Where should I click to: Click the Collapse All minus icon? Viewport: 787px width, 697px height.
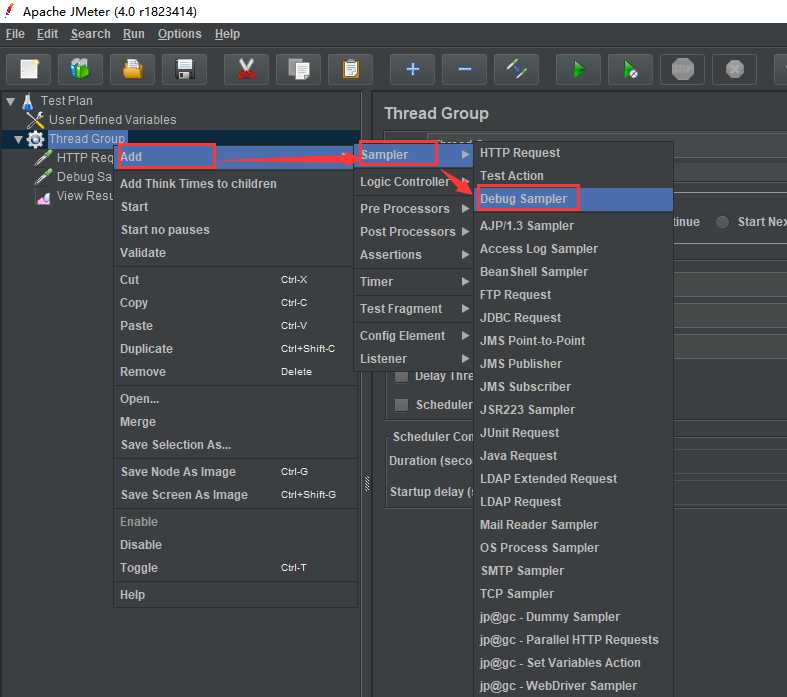click(x=465, y=69)
